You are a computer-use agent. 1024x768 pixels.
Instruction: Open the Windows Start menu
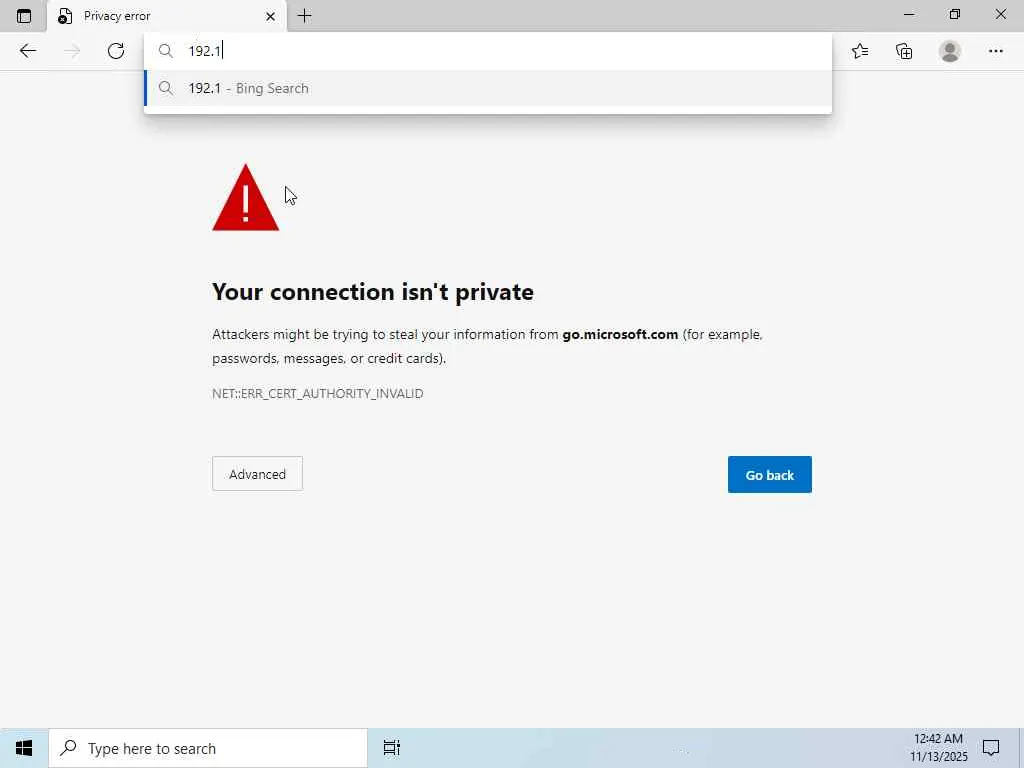pyautogui.click(x=24, y=748)
